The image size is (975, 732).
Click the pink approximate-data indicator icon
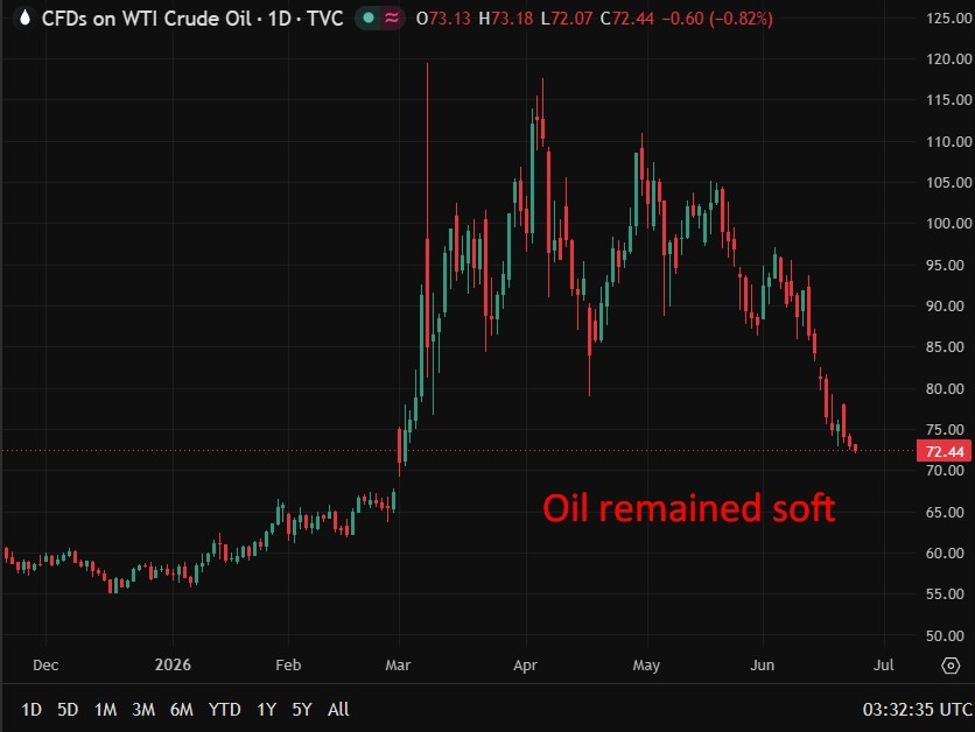click(392, 18)
